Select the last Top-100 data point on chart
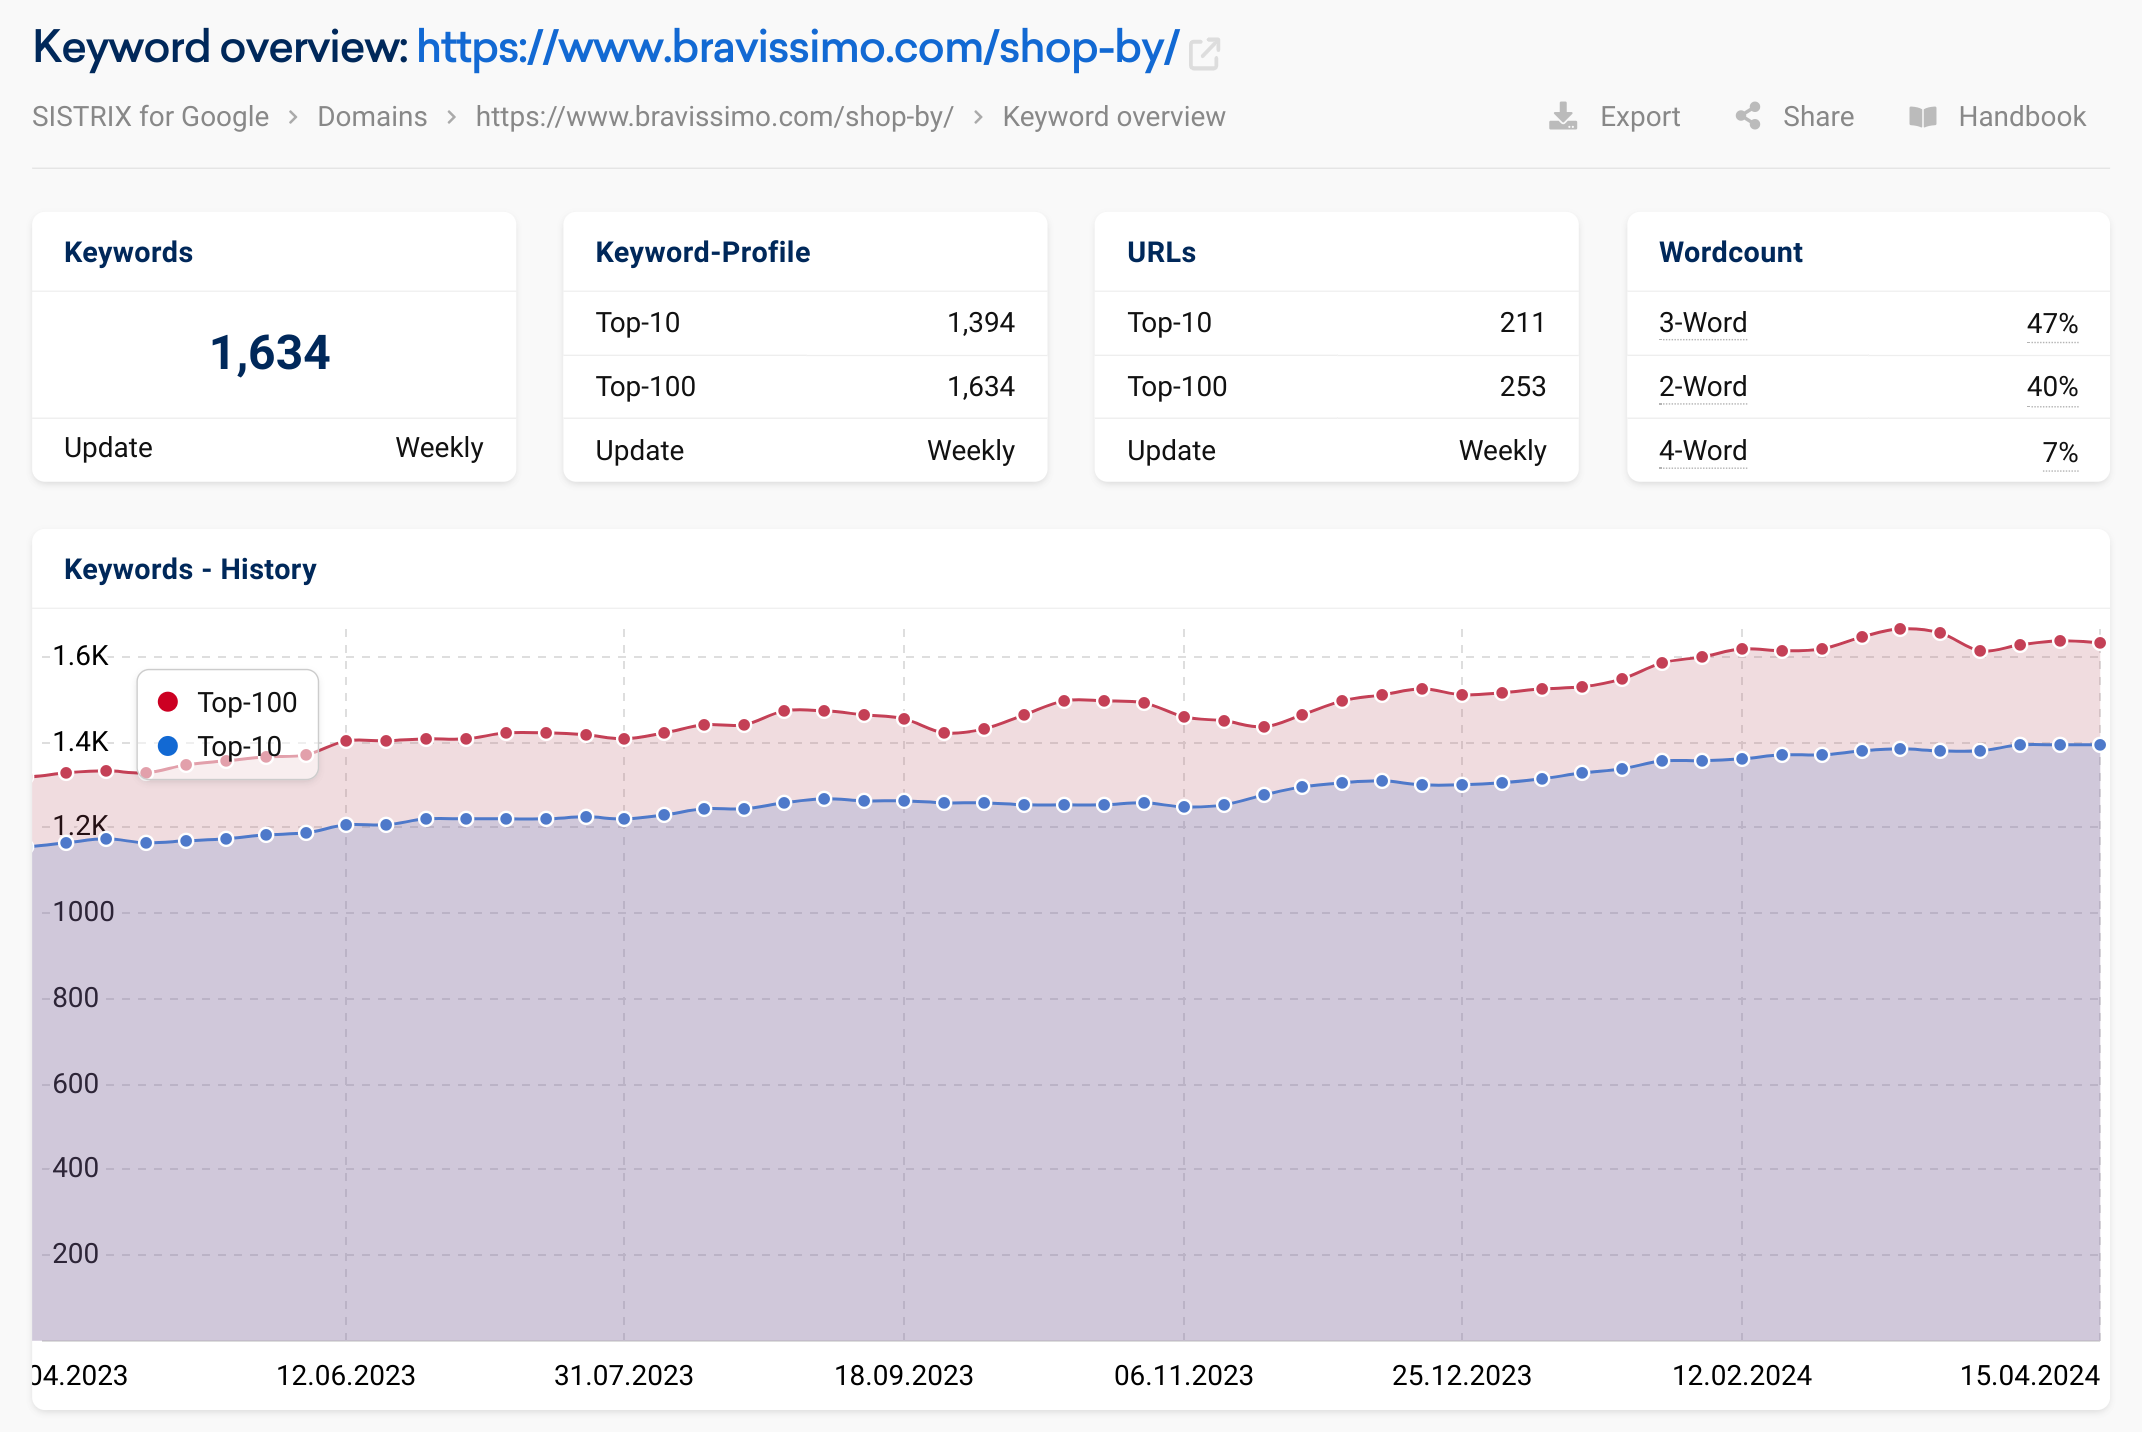The width and height of the screenshot is (2142, 1432). tap(2100, 643)
